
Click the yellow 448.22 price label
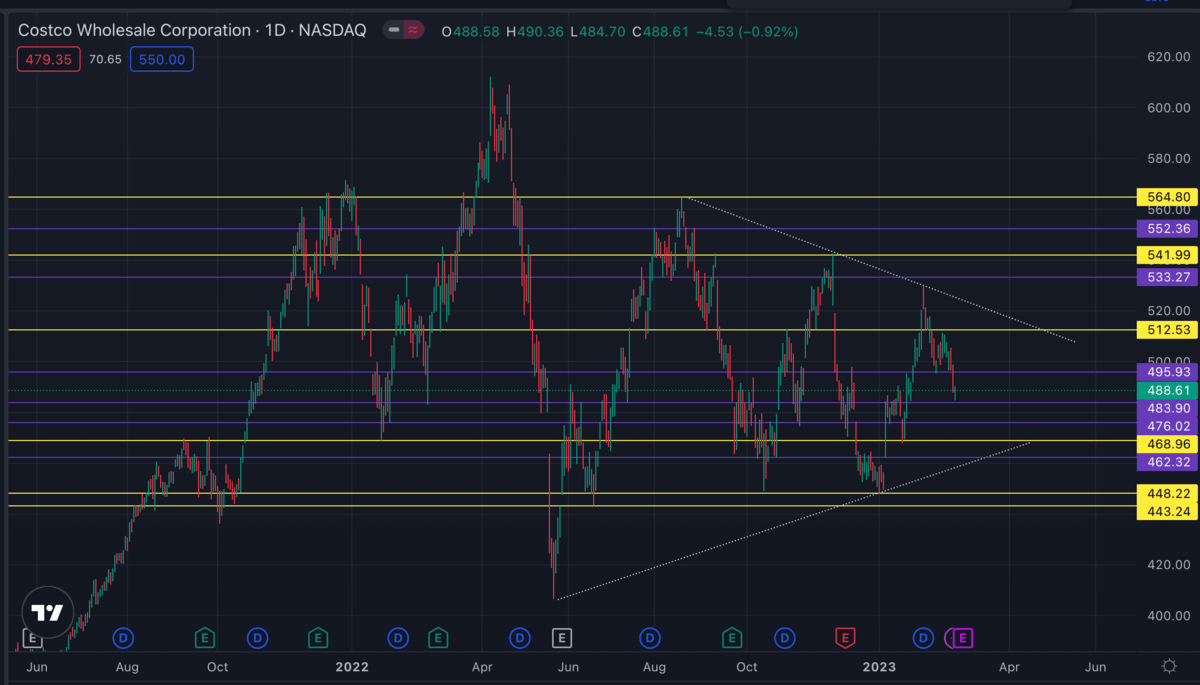(x=1167, y=493)
